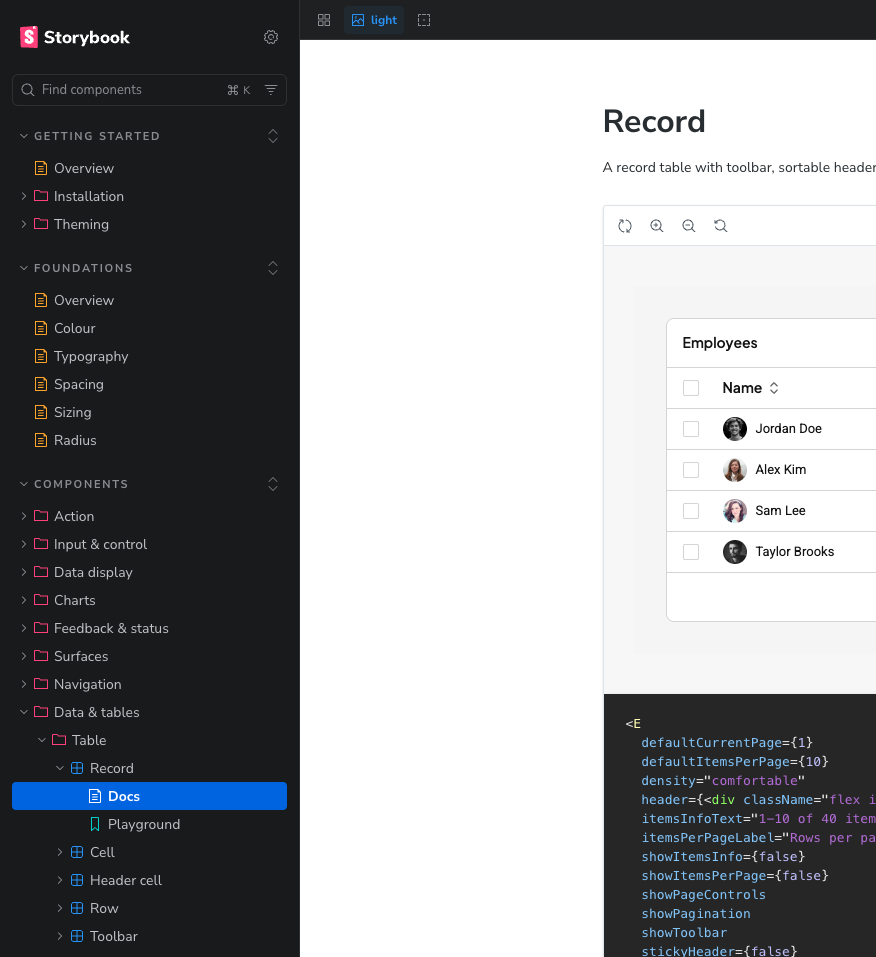Click the Cell component grid icon
The height and width of the screenshot is (957, 876).
pyautogui.click(x=77, y=853)
